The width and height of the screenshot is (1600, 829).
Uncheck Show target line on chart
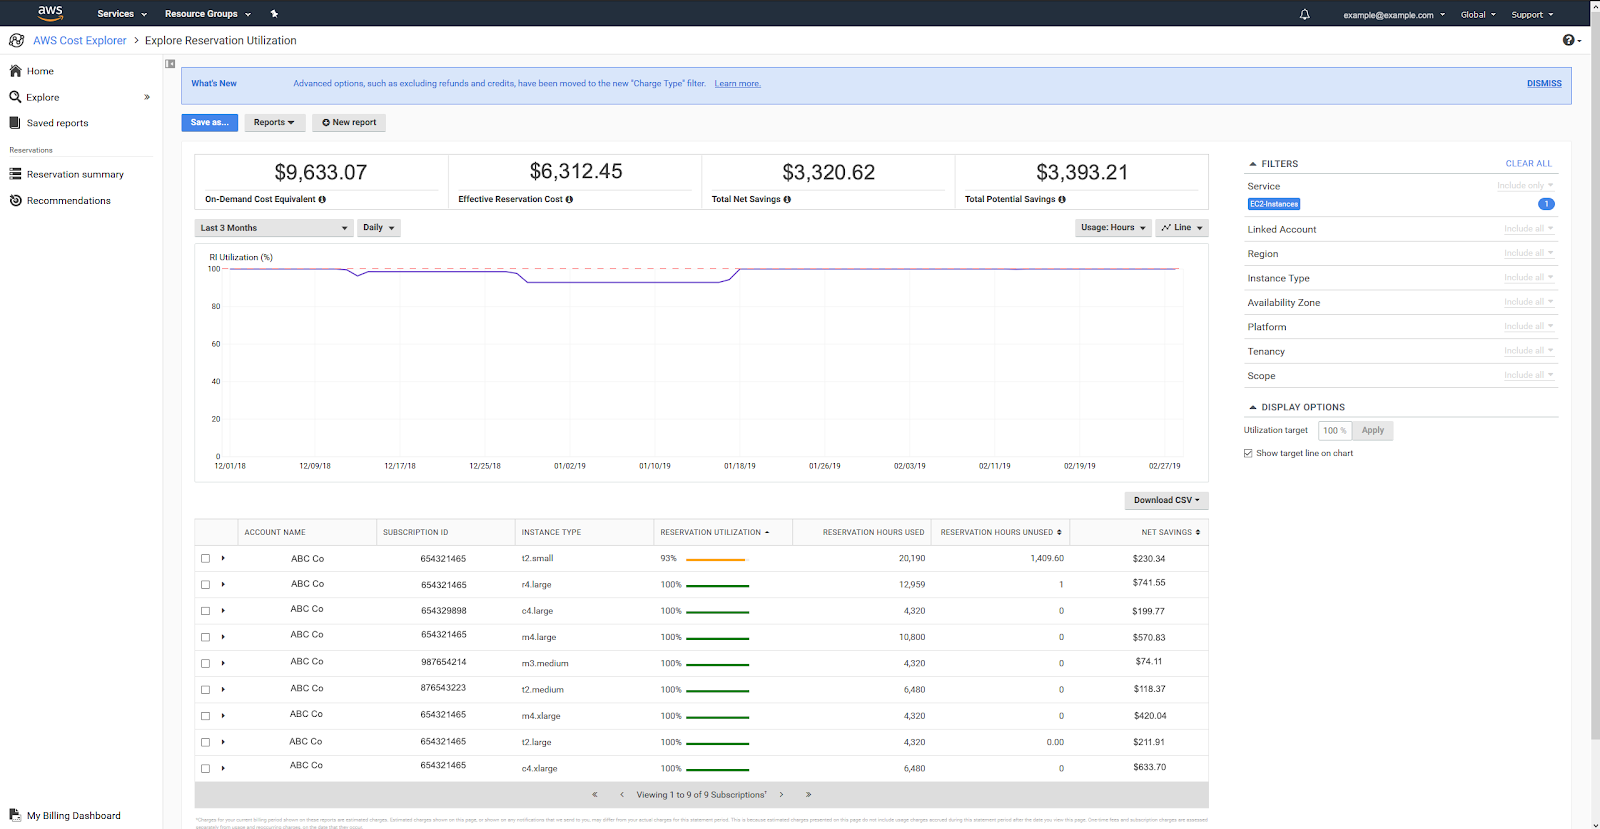(1248, 454)
